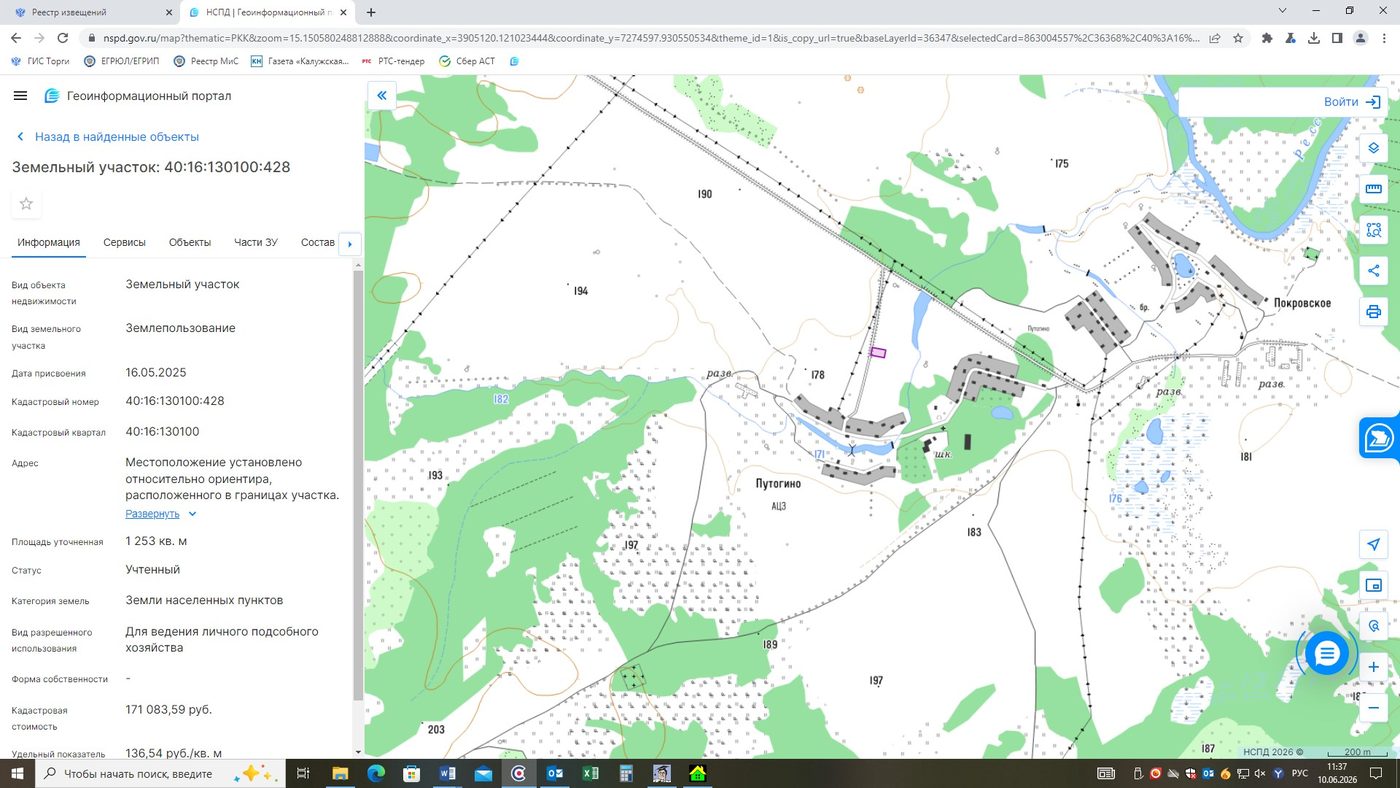Image resolution: width=1400 pixels, height=788 pixels.
Task: Collapse the side panel with double arrow
Action: pyautogui.click(x=381, y=96)
